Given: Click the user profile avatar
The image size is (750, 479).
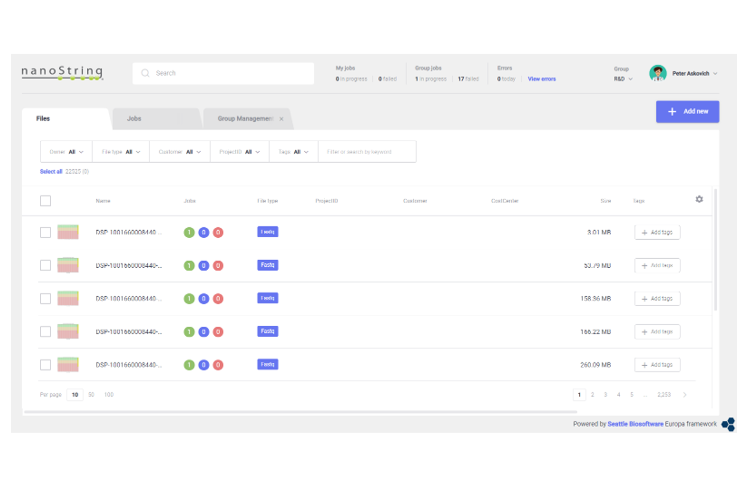Looking at the screenshot, I should (657, 73).
